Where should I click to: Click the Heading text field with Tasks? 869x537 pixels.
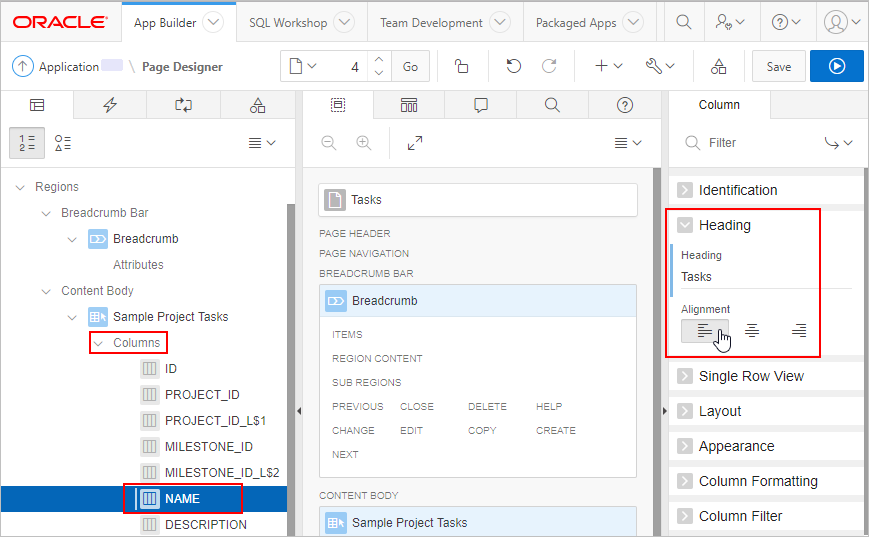[766, 277]
